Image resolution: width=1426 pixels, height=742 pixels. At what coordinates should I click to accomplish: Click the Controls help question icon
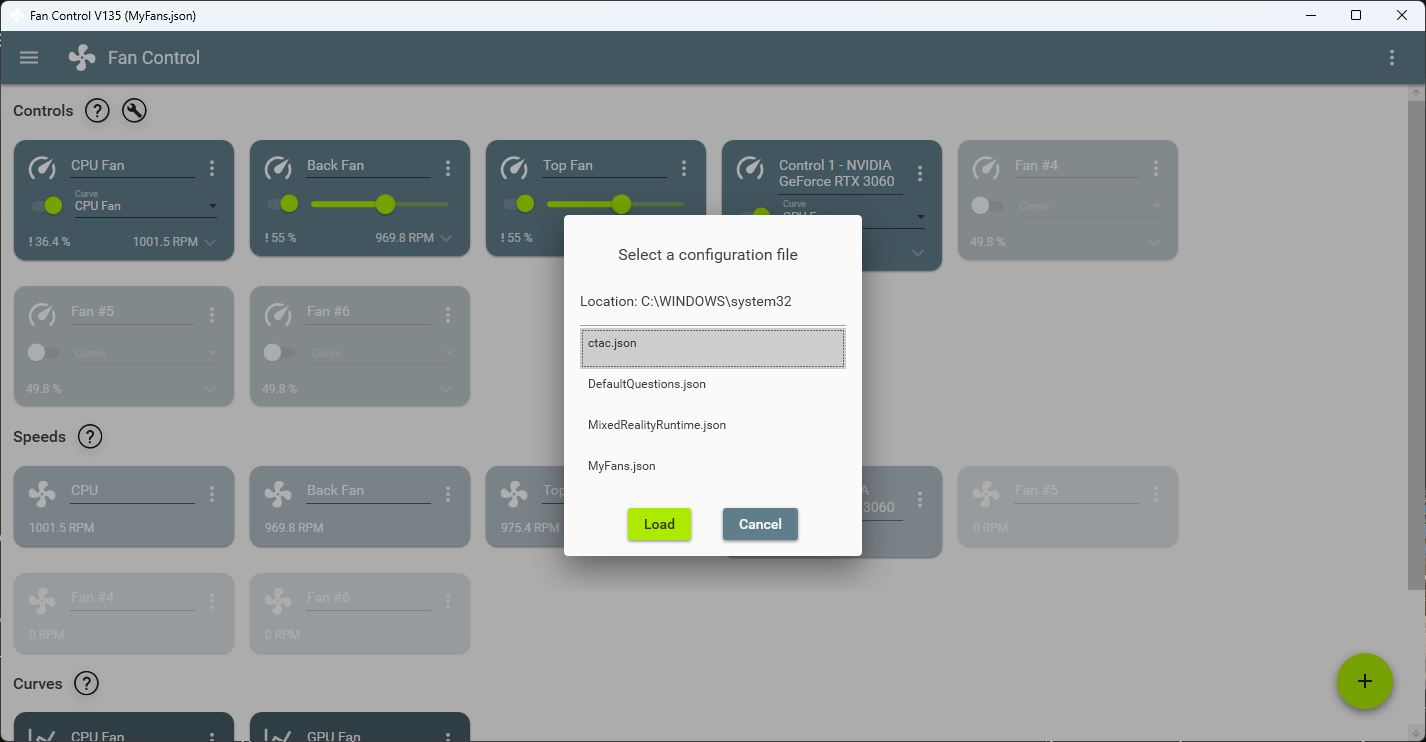point(96,110)
